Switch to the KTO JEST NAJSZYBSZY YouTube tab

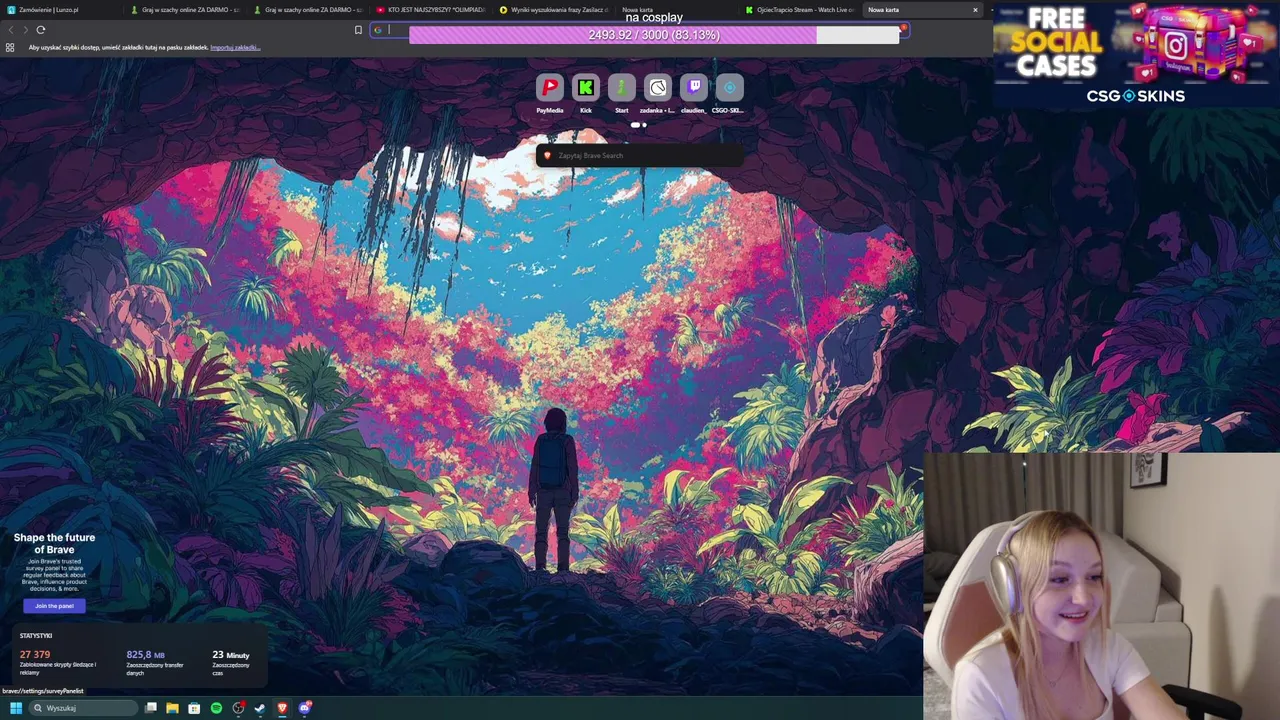[x=430, y=10]
